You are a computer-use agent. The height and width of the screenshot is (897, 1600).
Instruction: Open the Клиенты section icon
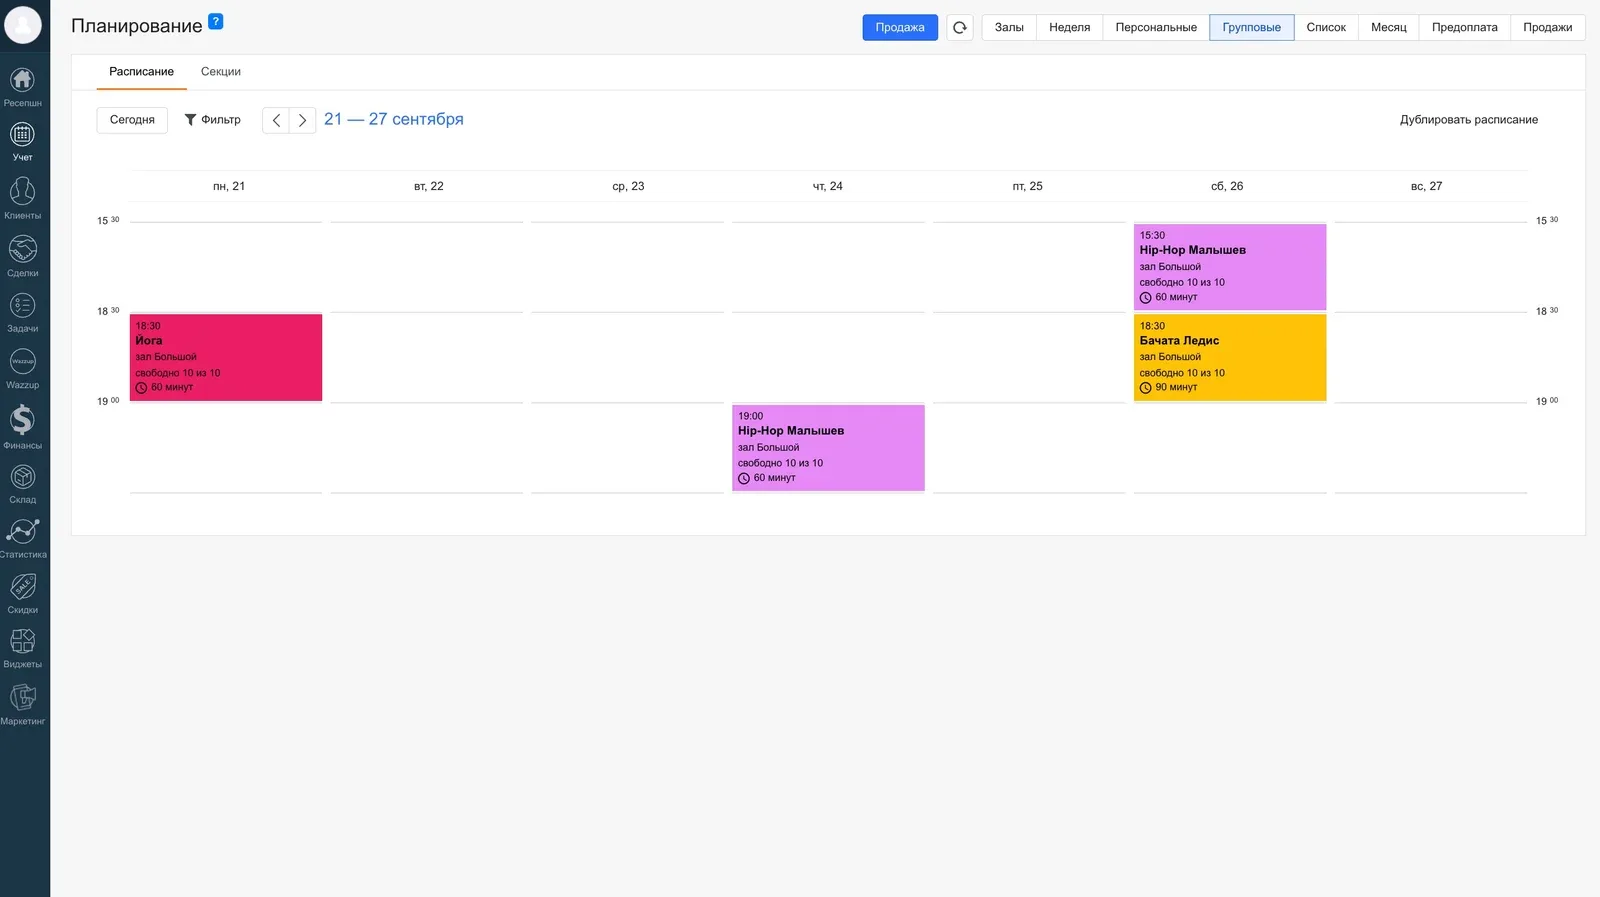click(x=23, y=191)
